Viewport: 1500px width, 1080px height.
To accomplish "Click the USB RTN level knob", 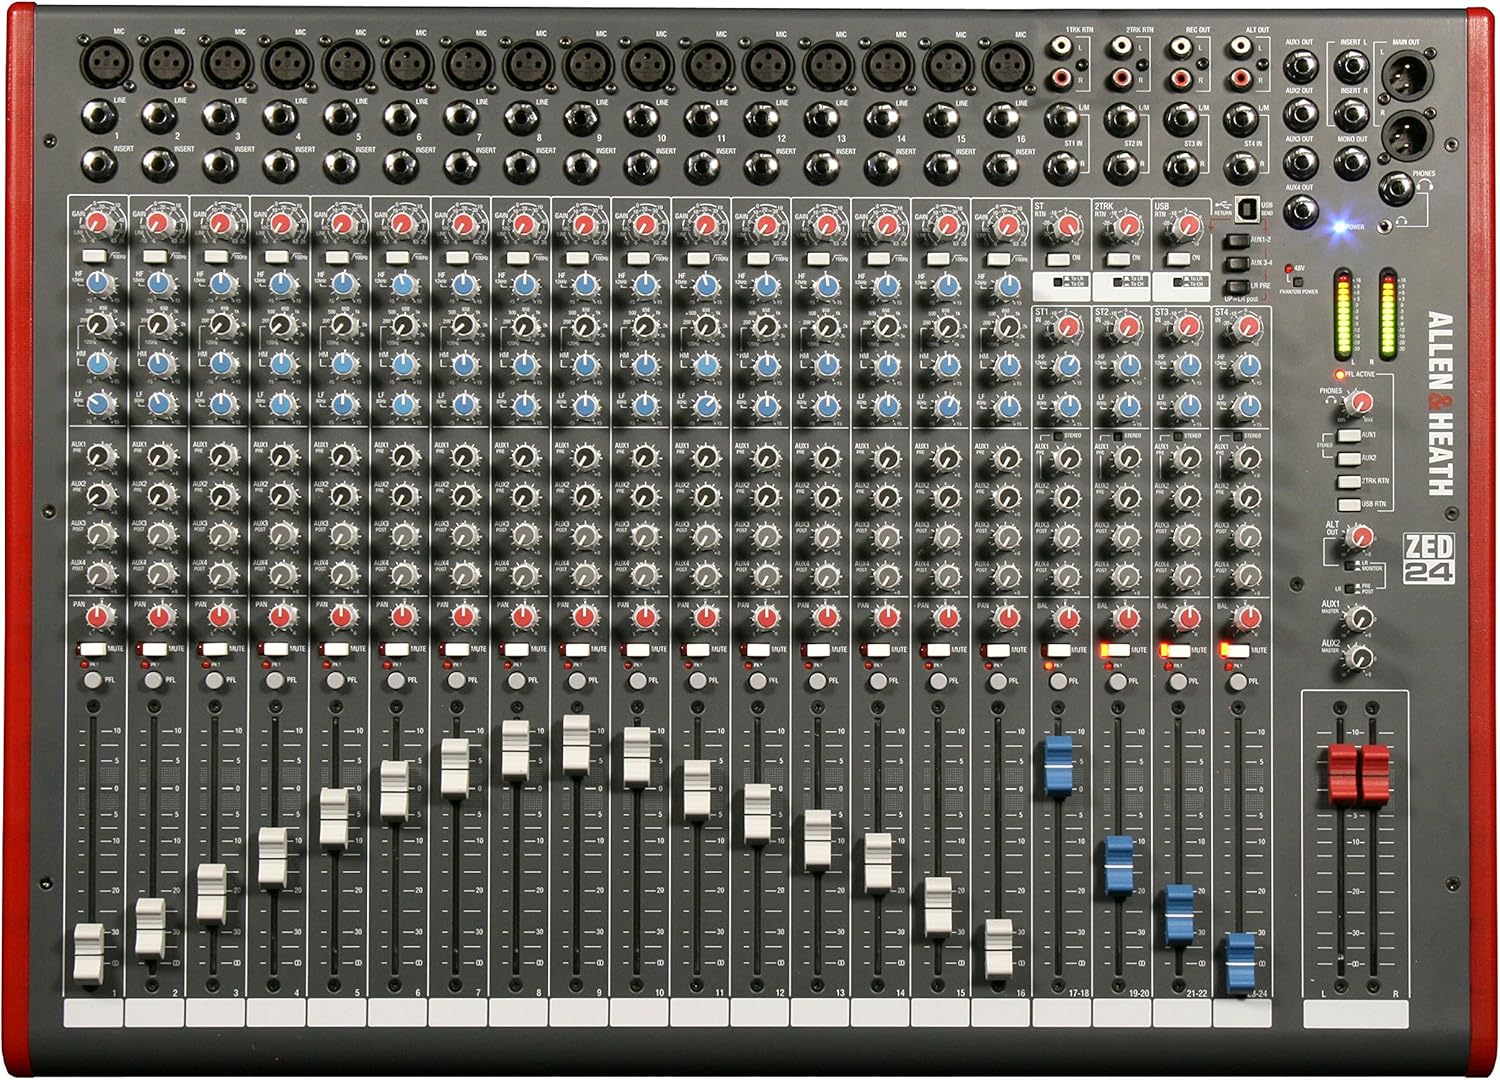I will 1188,227.
